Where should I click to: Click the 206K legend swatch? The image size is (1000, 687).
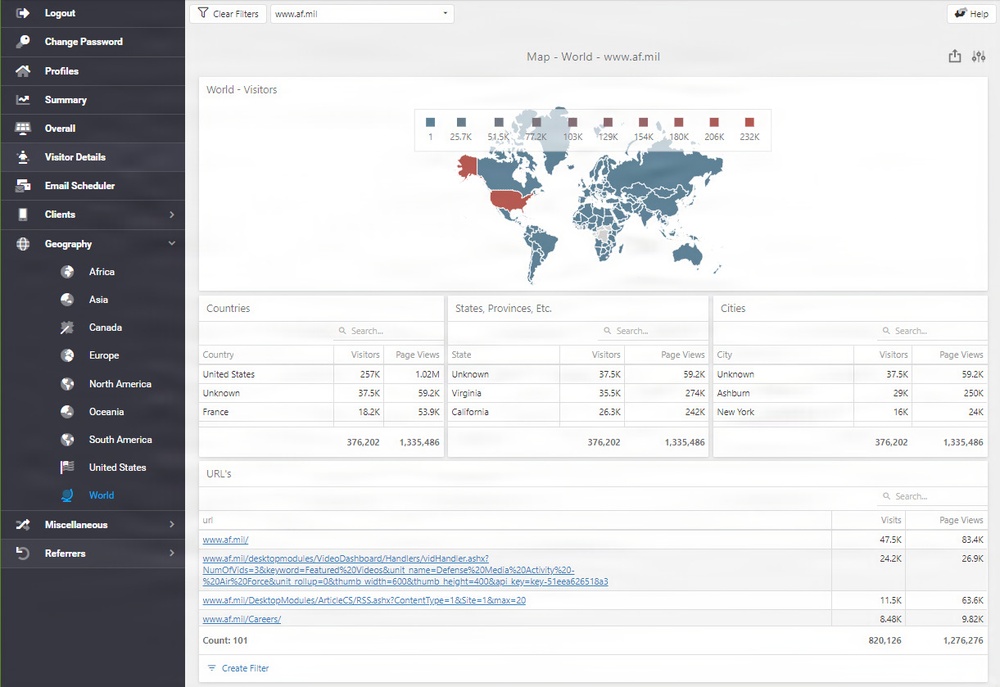pyautogui.click(x=714, y=122)
